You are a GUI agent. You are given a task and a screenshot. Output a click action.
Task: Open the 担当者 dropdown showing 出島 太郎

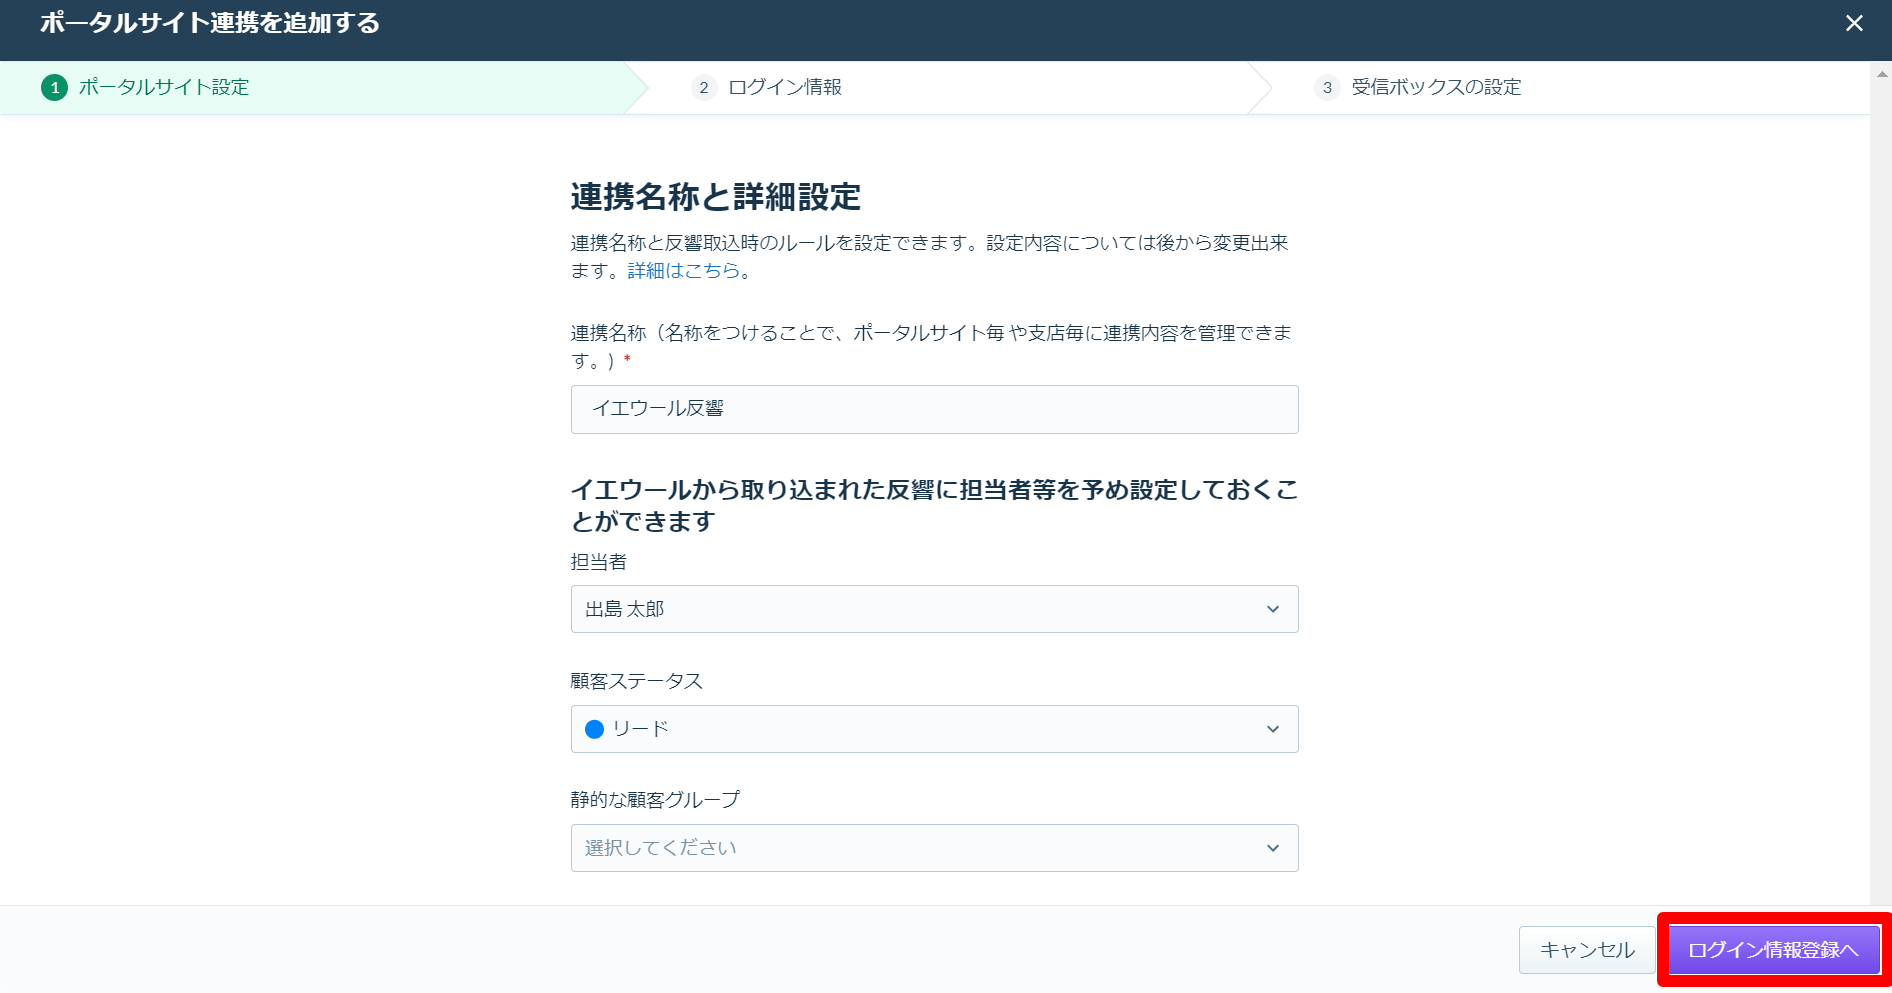(934, 609)
